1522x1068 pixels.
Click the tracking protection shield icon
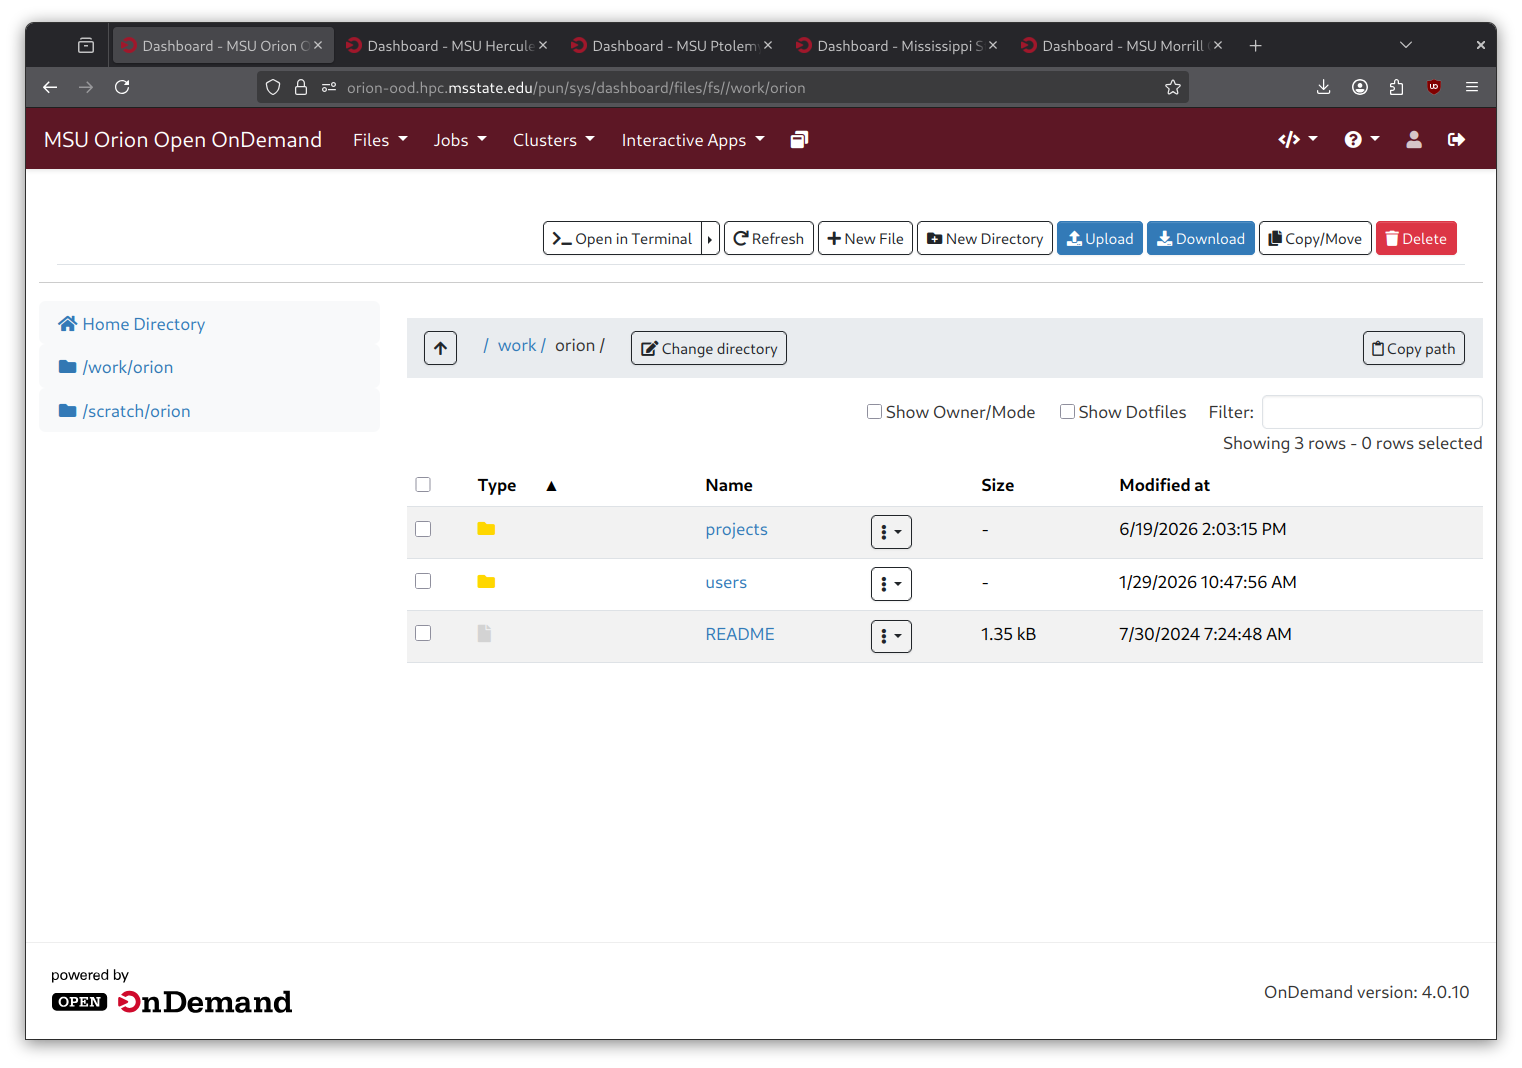click(273, 87)
